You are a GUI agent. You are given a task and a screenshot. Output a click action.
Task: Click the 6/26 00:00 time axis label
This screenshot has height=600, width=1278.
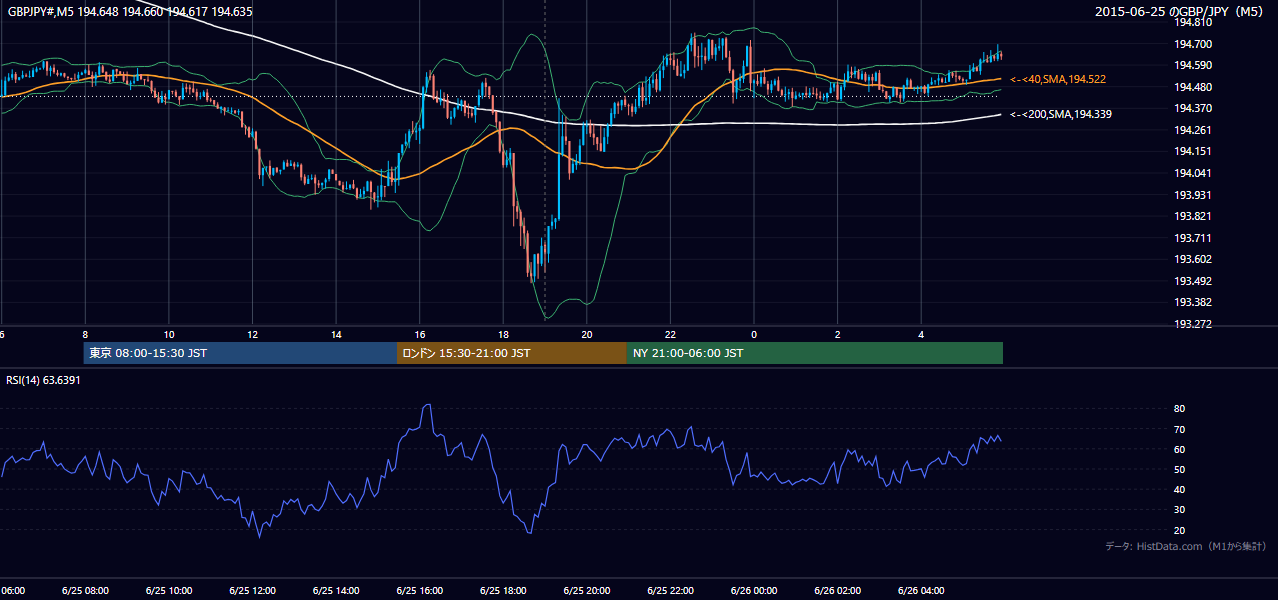click(754, 591)
